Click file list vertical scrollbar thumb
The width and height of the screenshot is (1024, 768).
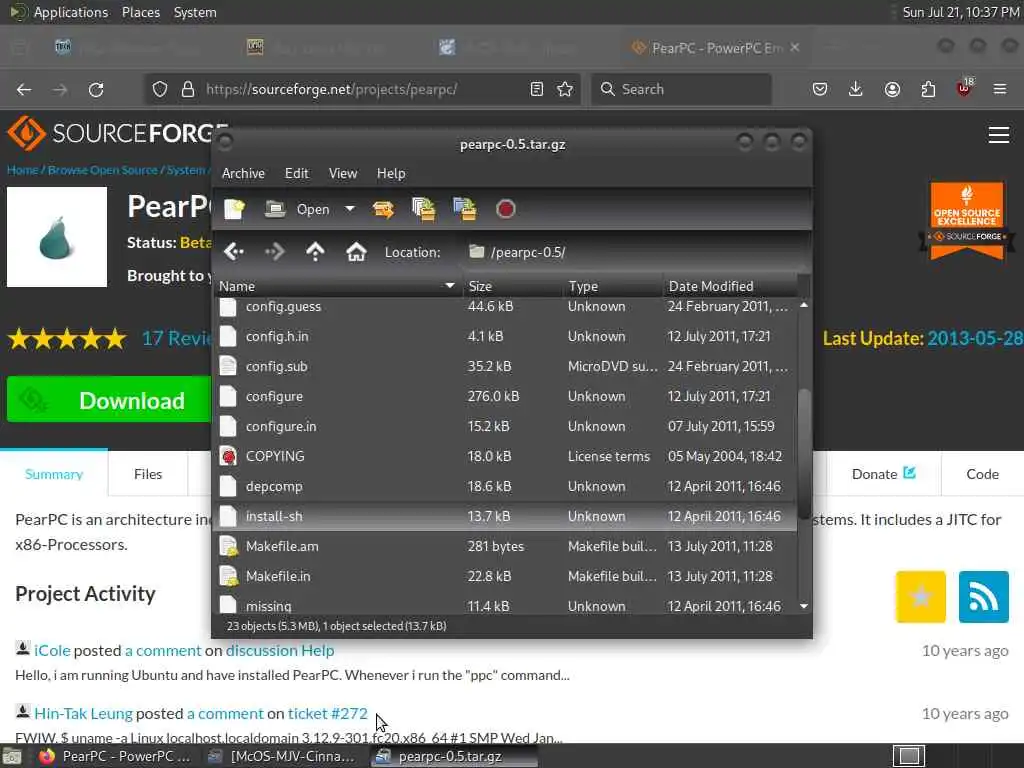pyautogui.click(x=804, y=454)
